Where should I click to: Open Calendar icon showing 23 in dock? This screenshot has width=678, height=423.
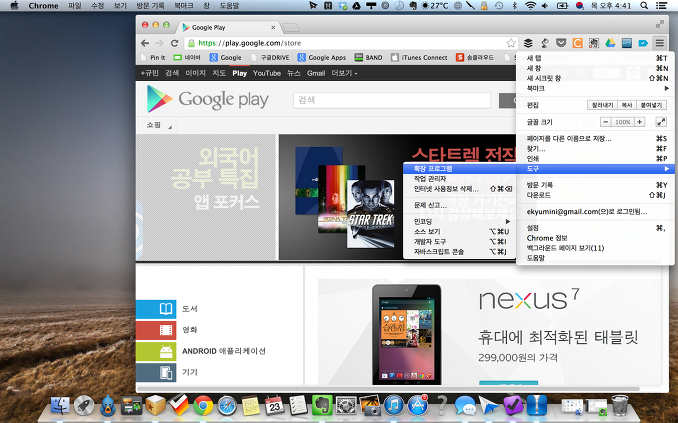(275, 406)
